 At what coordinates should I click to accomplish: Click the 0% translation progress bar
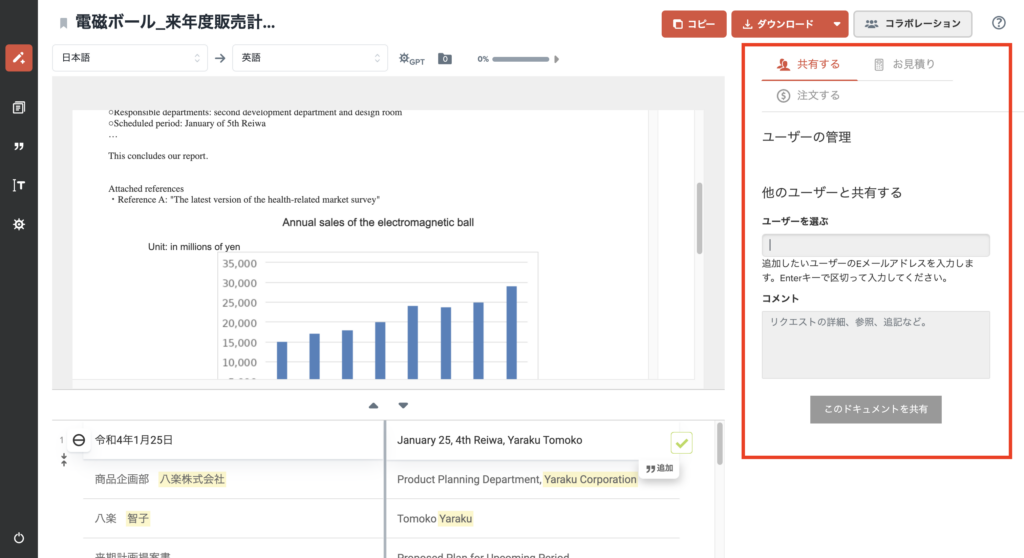520,59
